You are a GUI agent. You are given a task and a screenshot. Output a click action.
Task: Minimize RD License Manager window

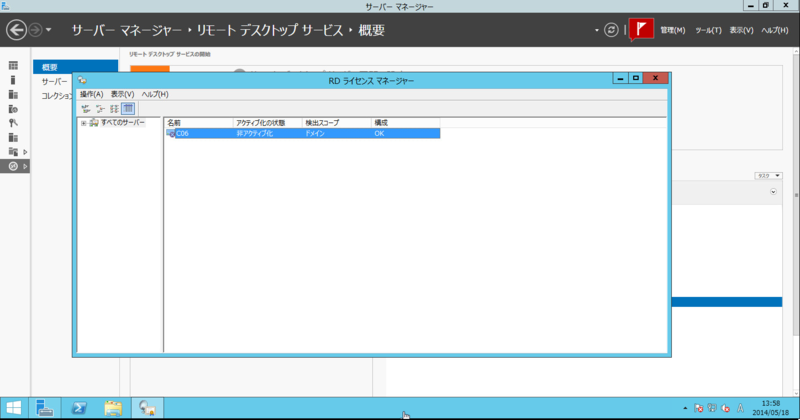point(620,78)
